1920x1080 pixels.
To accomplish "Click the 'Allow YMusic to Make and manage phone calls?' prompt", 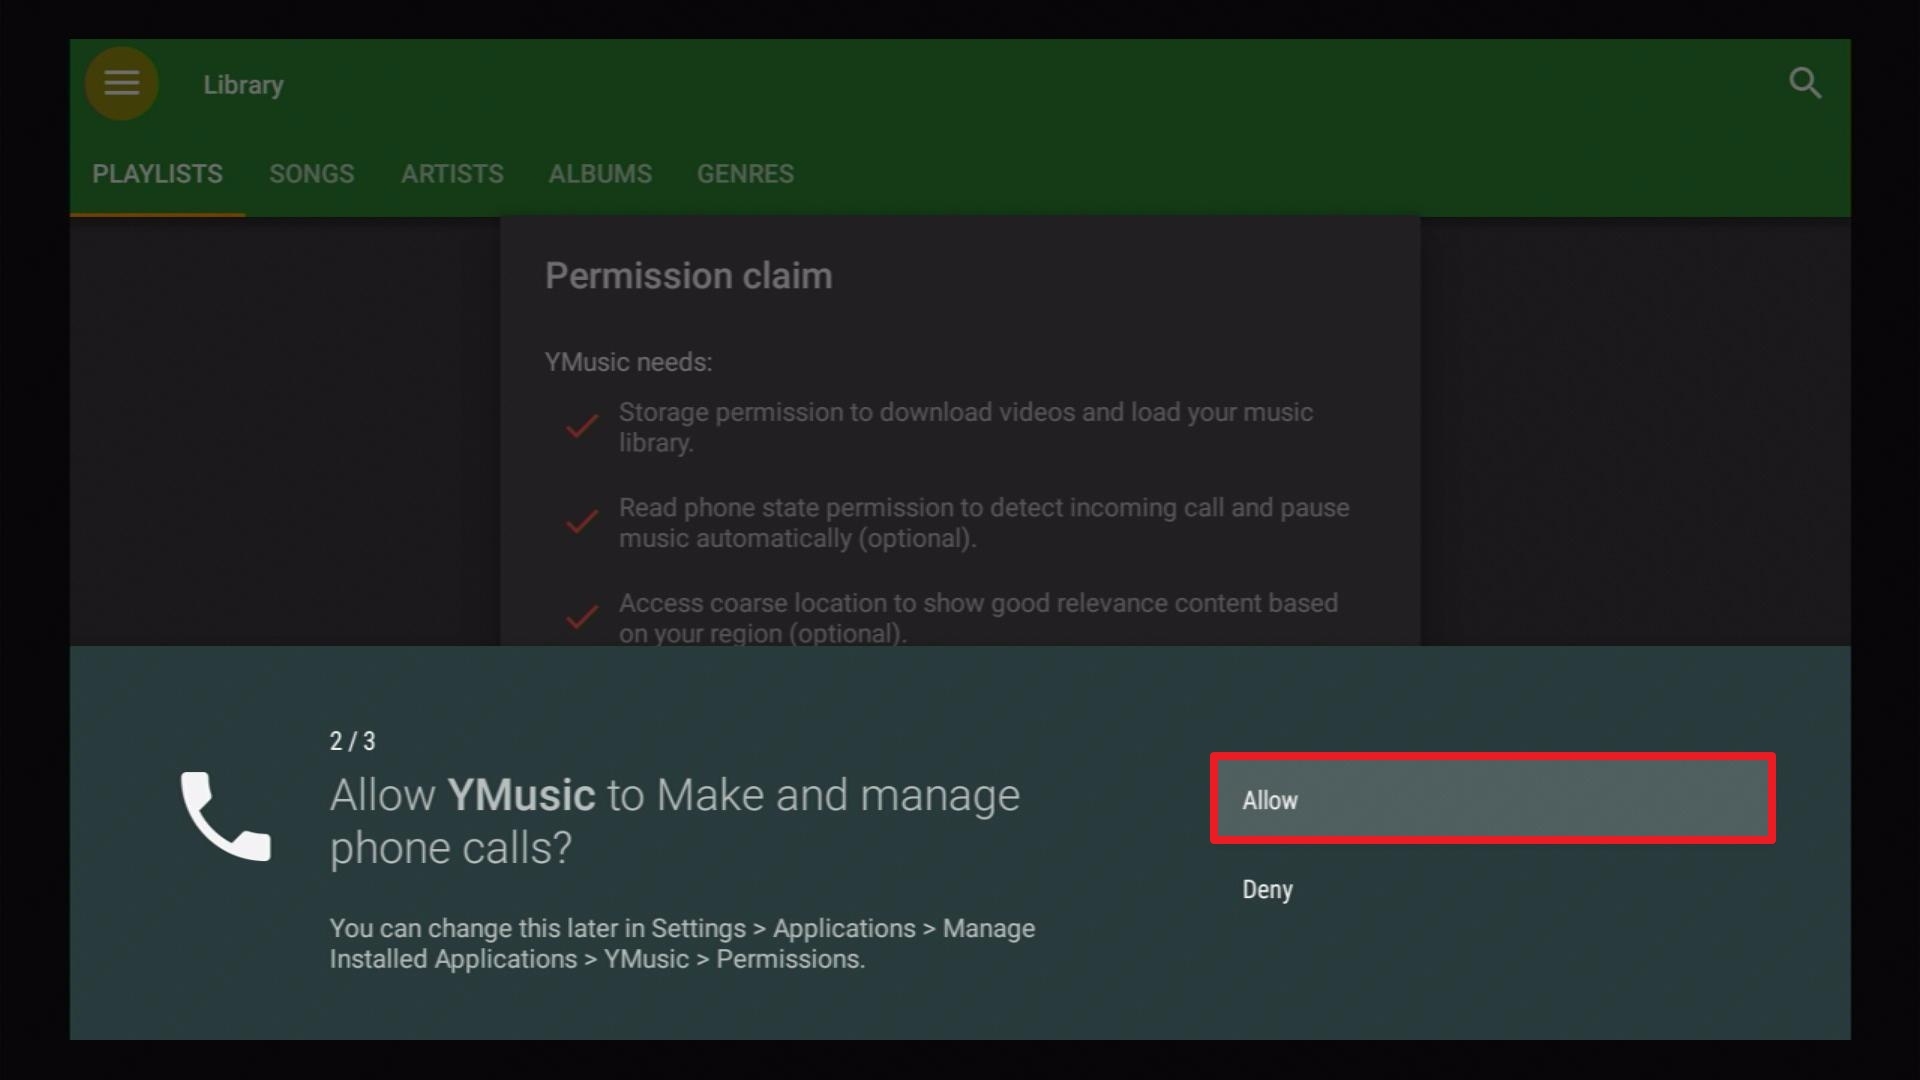I will tap(675, 821).
